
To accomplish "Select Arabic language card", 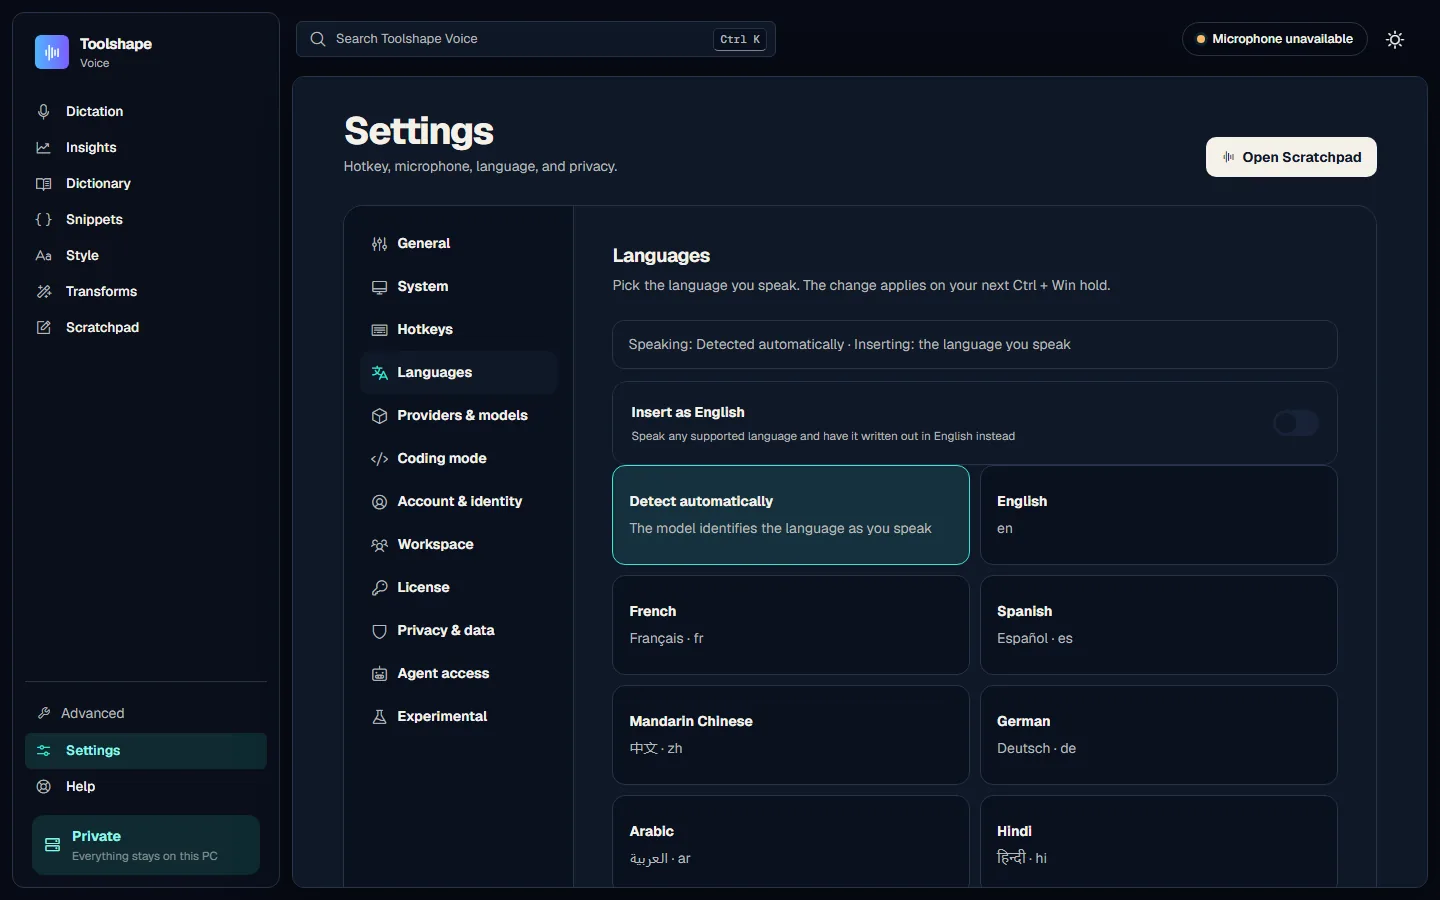I will click(790, 841).
